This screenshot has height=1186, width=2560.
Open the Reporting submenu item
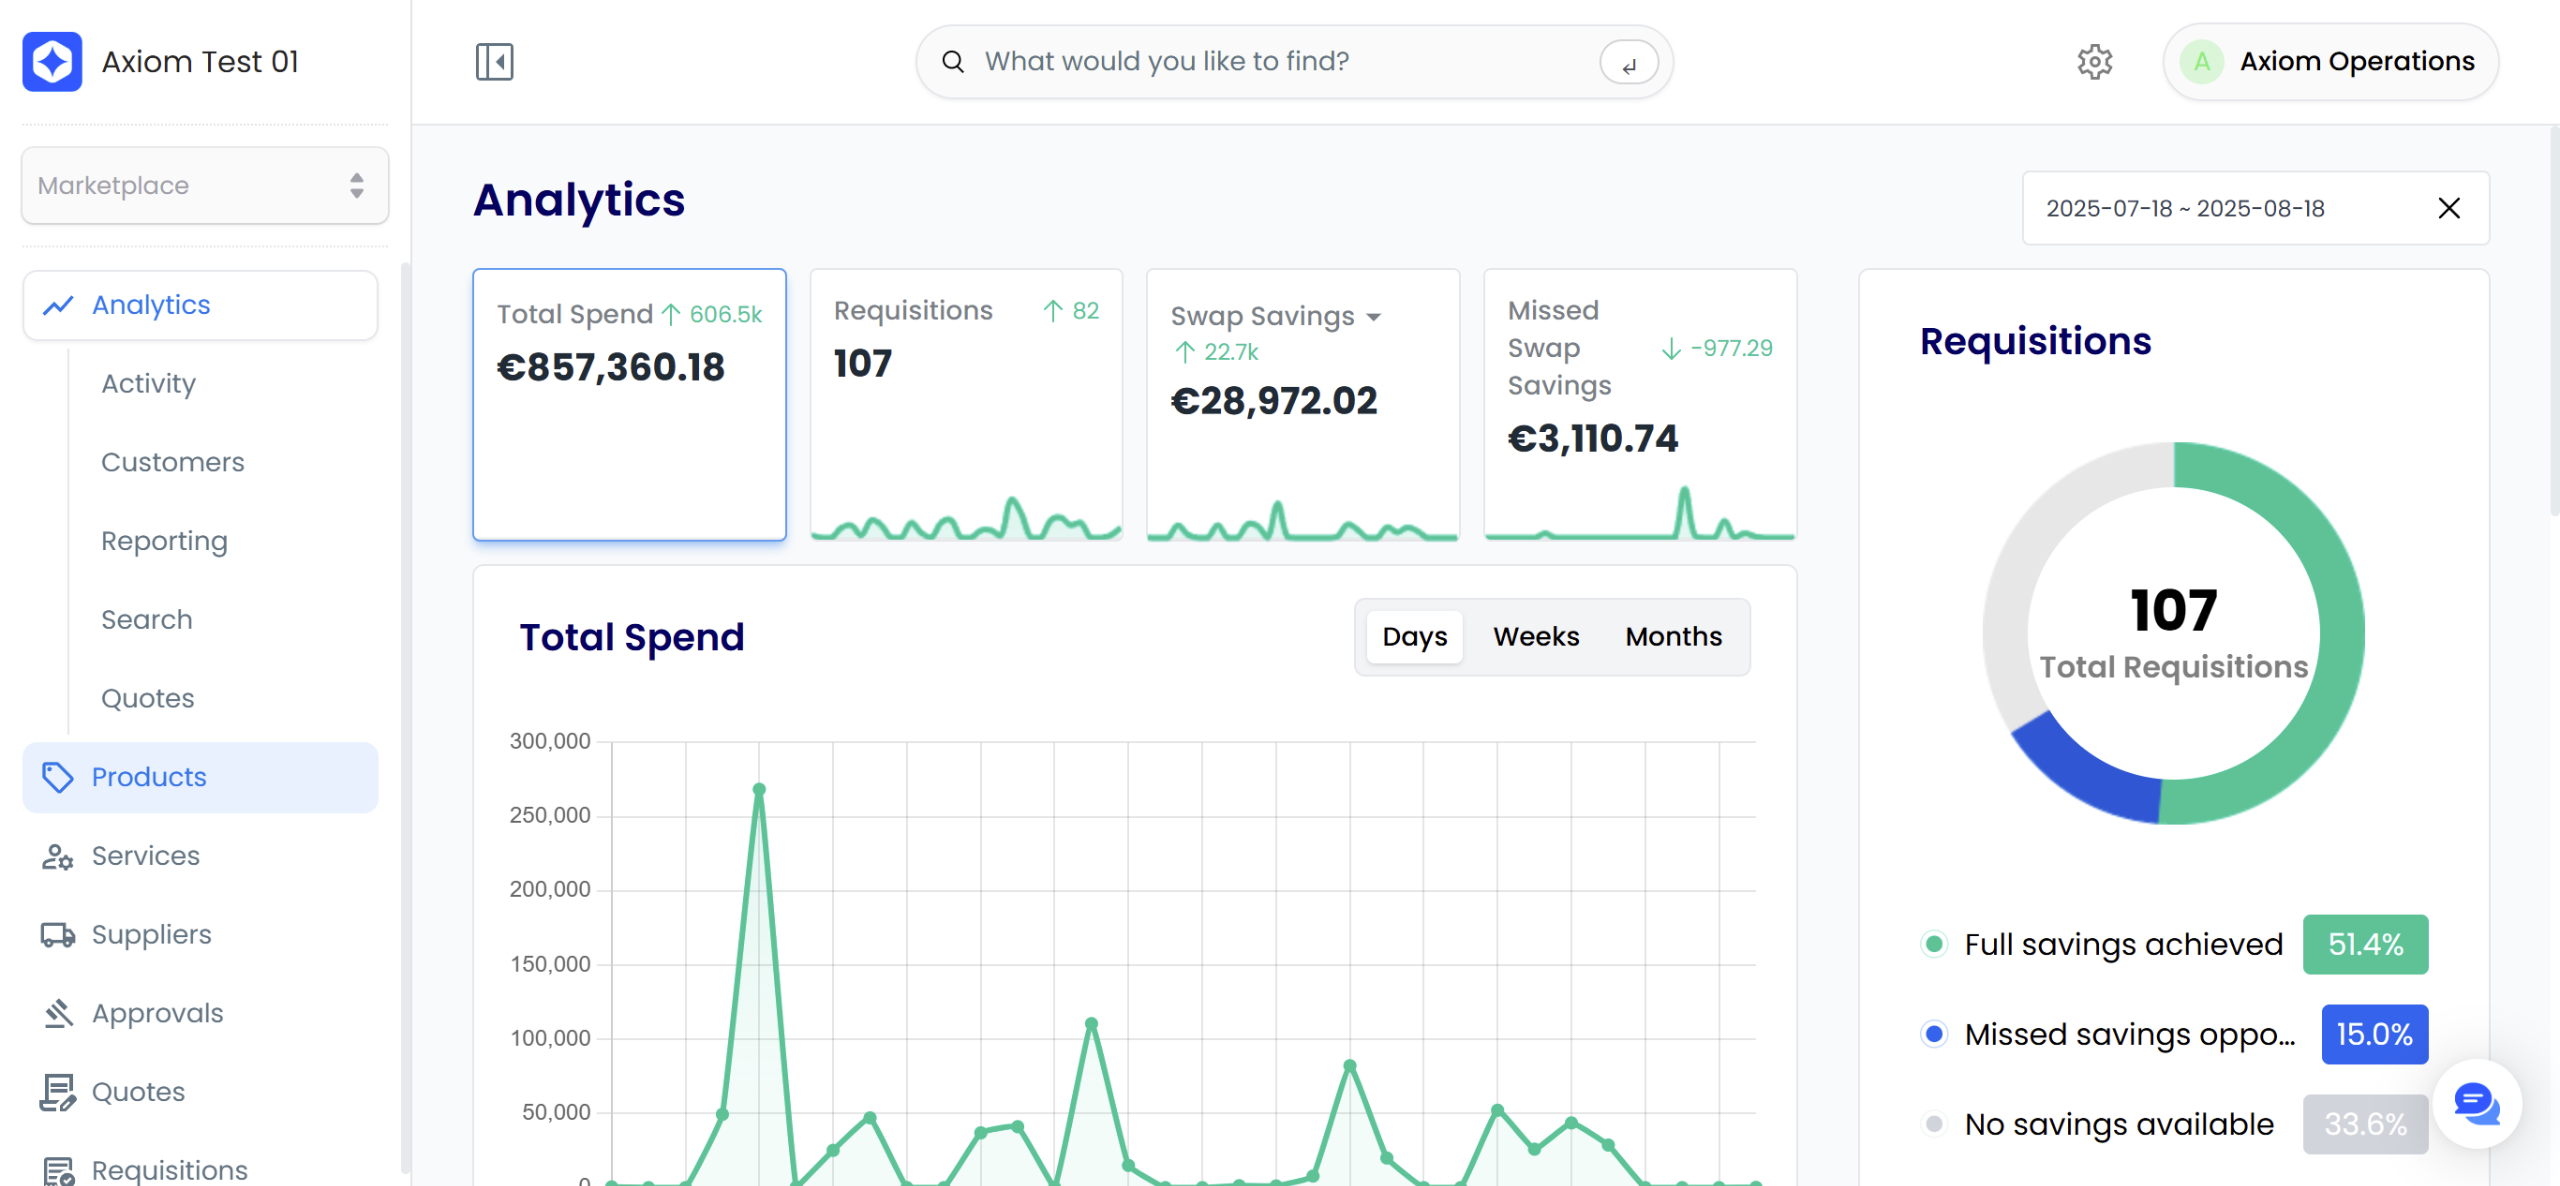[165, 541]
